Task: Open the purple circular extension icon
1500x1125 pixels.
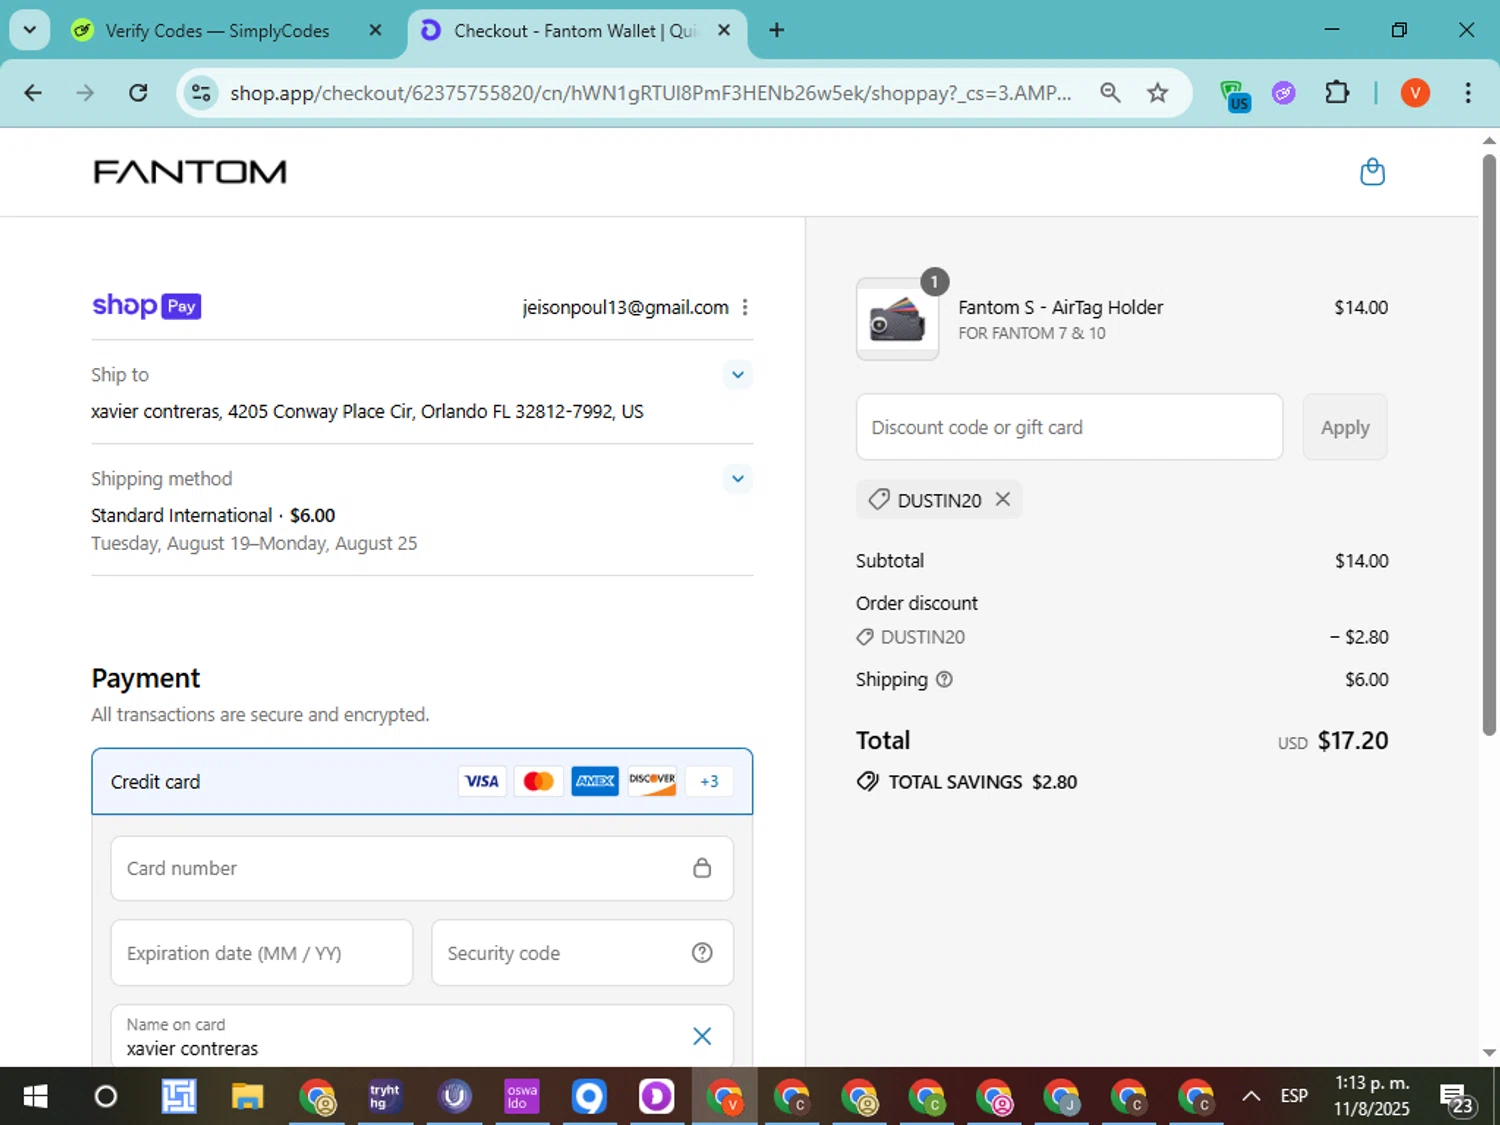Action: pyautogui.click(x=1284, y=93)
